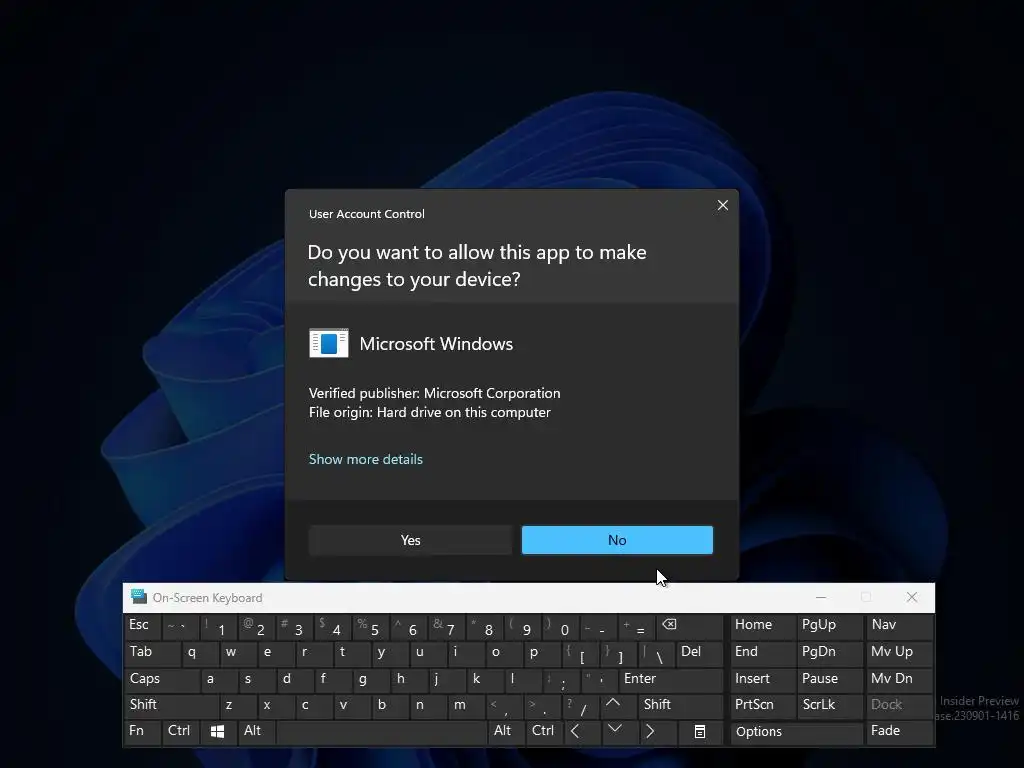
Task: Tap the Nav key
Action: (x=899, y=626)
